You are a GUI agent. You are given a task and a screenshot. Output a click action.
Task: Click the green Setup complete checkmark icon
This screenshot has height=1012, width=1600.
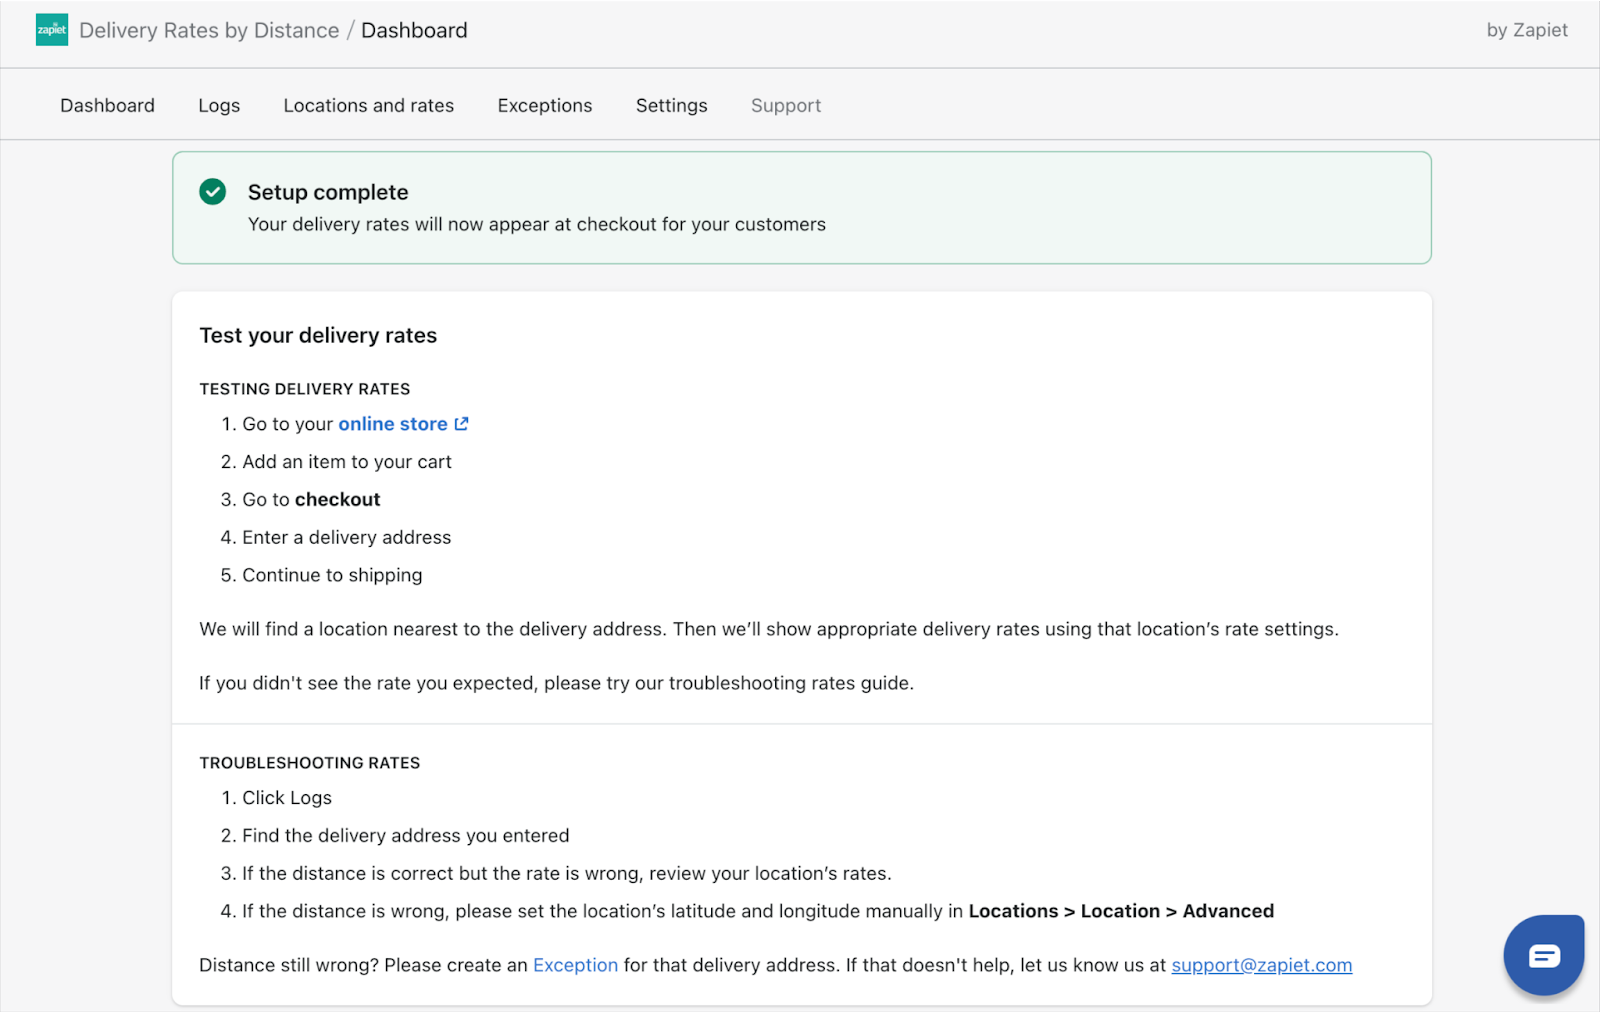click(213, 191)
